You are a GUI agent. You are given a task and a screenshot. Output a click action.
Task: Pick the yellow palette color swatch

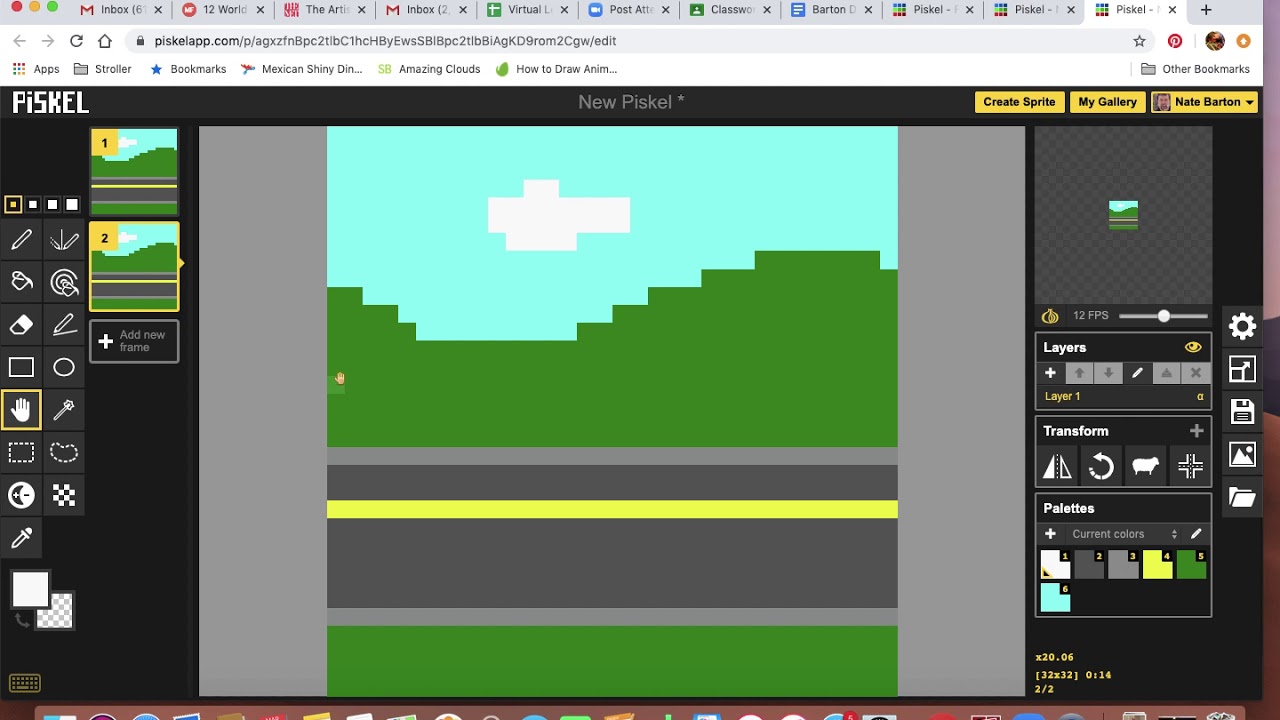coord(1157,564)
